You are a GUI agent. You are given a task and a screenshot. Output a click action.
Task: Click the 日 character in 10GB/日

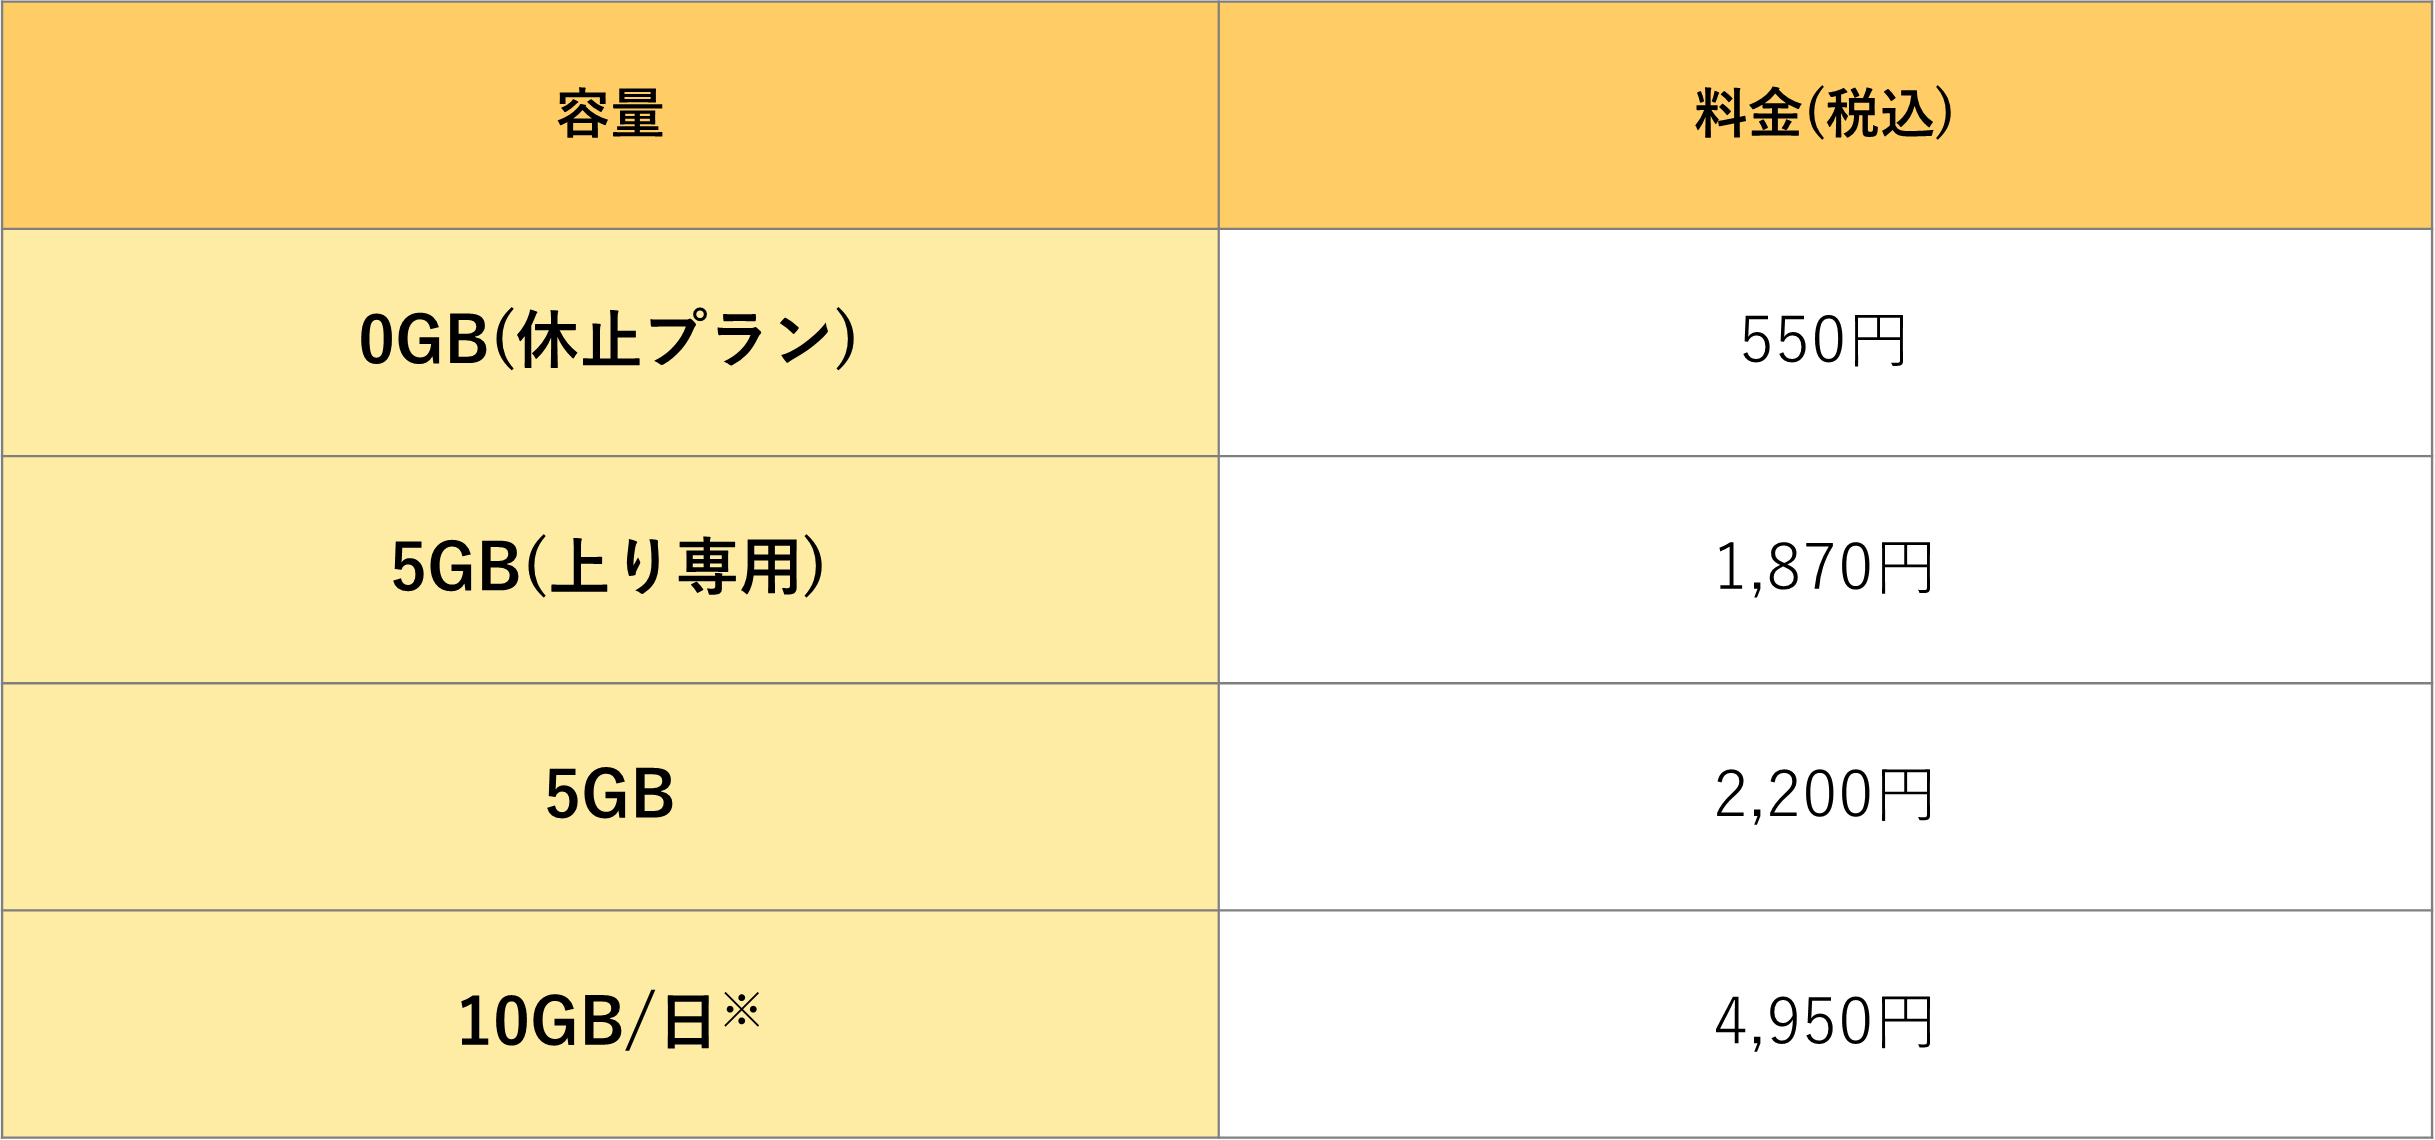688,1023
